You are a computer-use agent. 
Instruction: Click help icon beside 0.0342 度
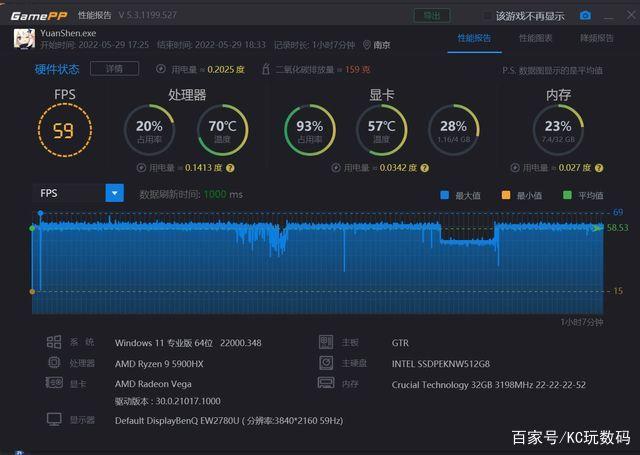tap(424, 168)
